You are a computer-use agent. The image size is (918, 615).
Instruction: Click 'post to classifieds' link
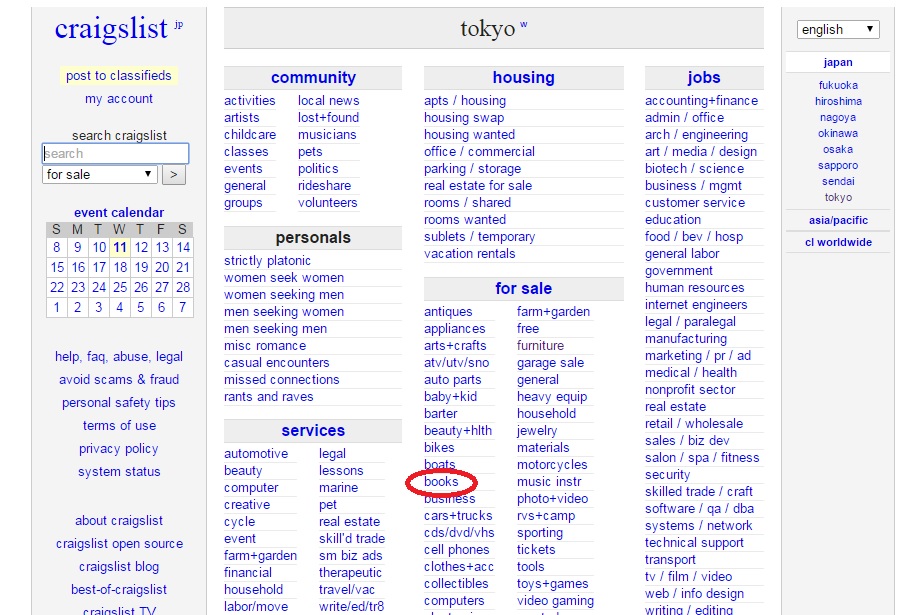[119, 76]
